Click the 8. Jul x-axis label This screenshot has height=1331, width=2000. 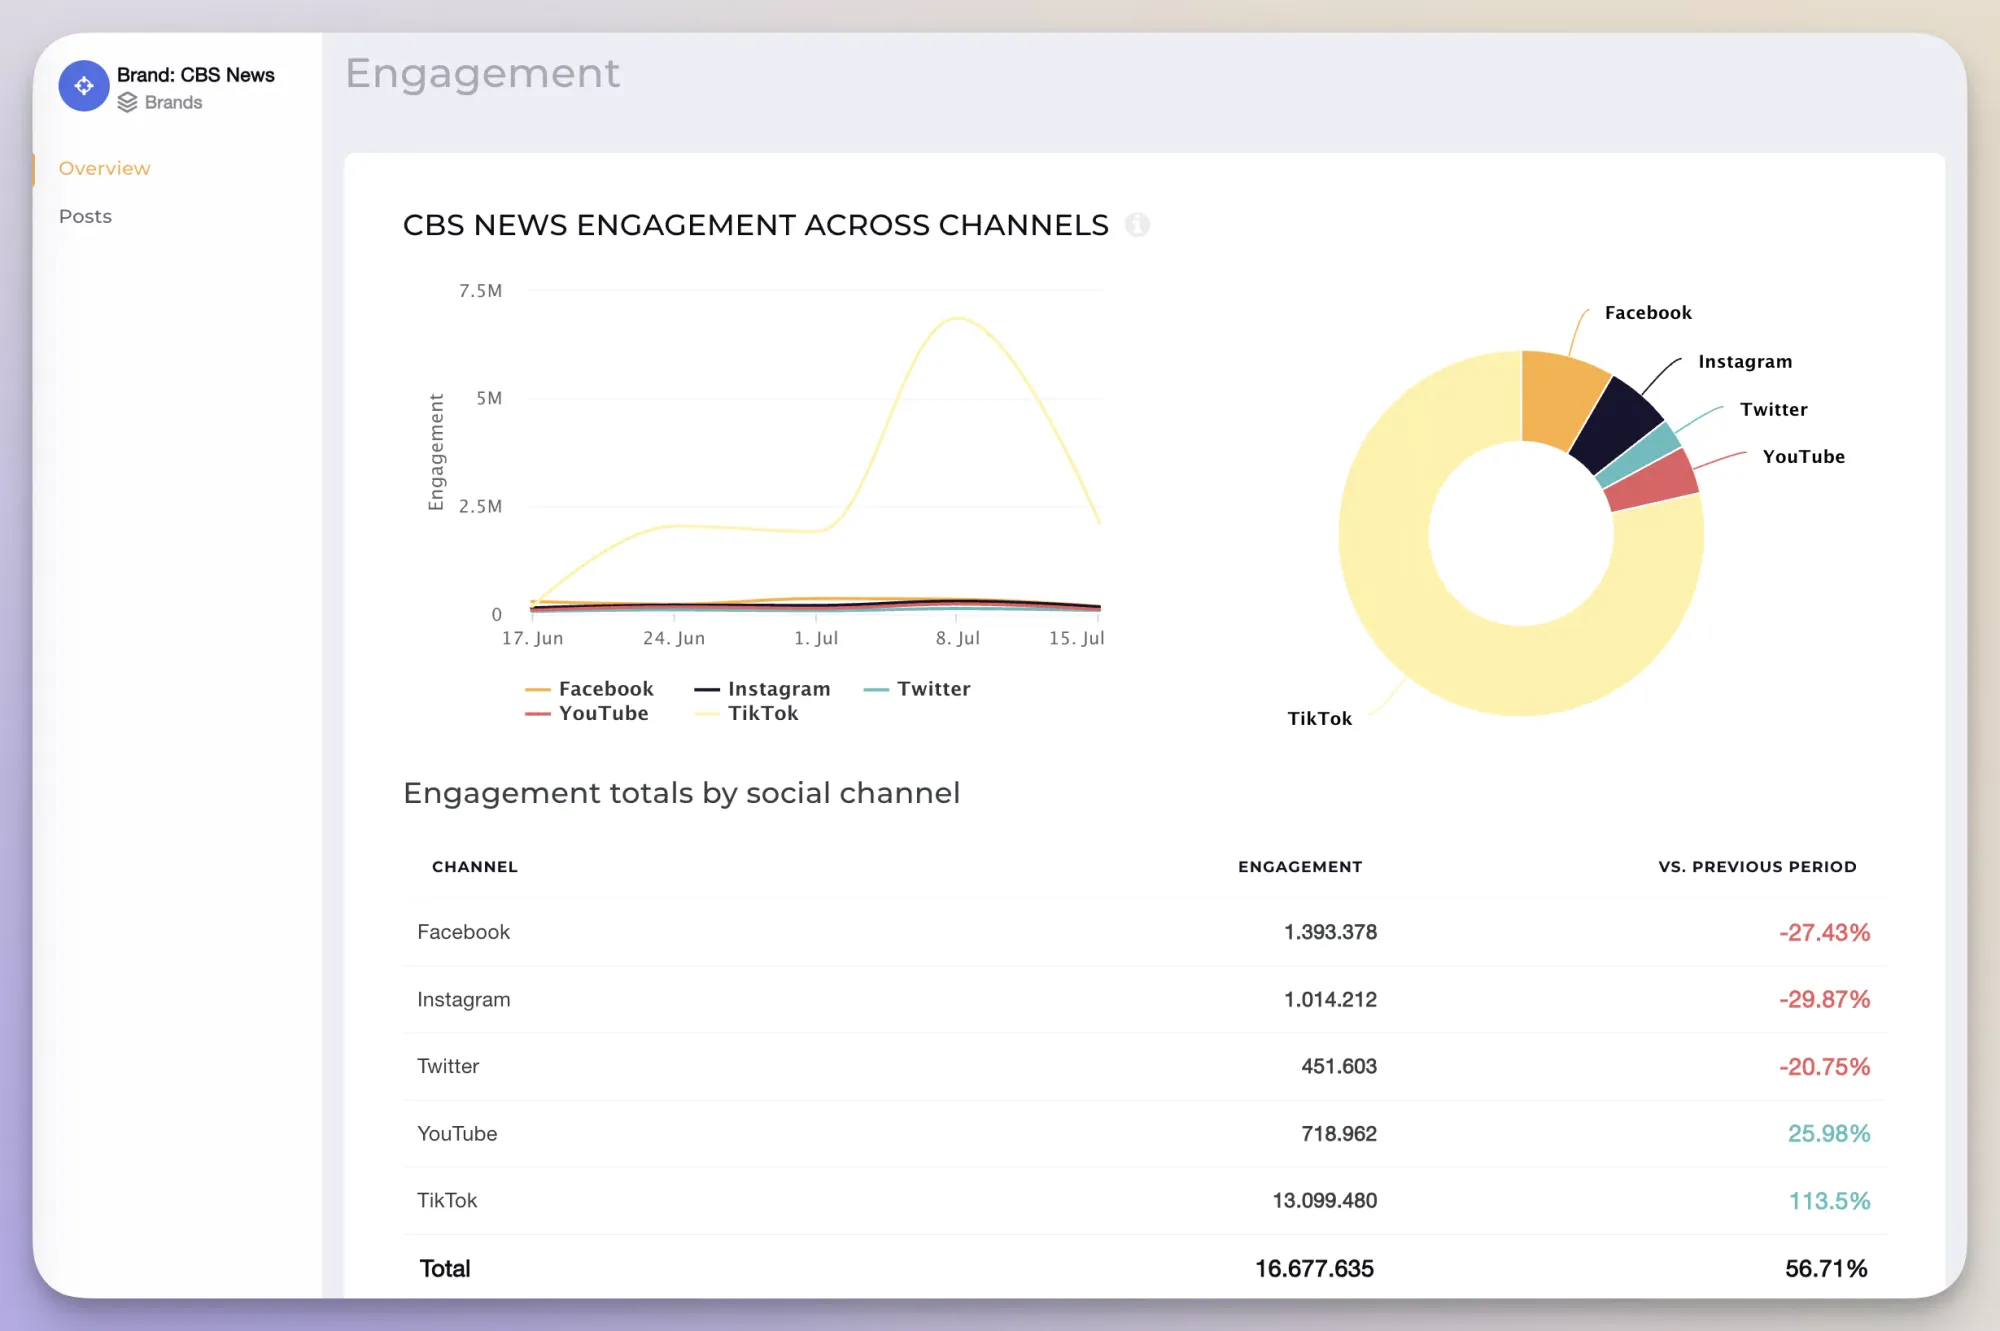pyautogui.click(x=957, y=638)
